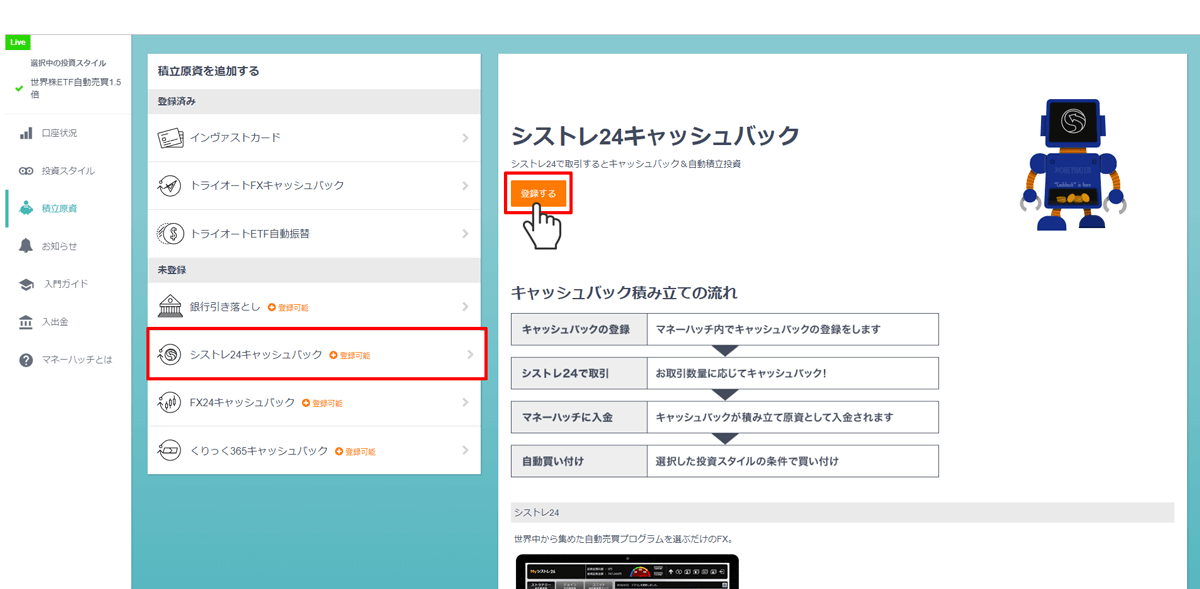Click the orange 登録する button
The height and width of the screenshot is (589, 1200).
pyautogui.click(x=538, y=193)
